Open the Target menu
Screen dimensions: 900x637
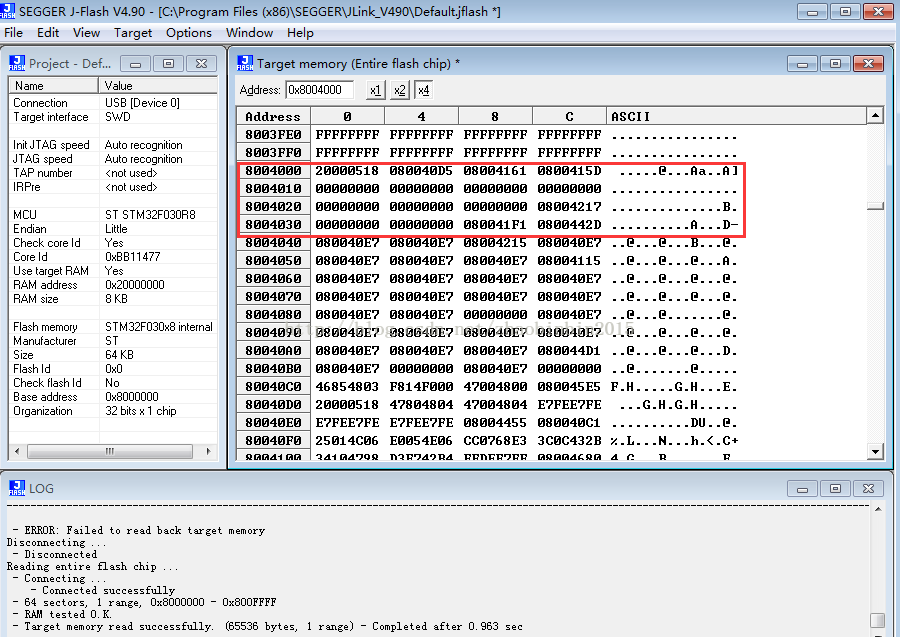click(133, 33)
